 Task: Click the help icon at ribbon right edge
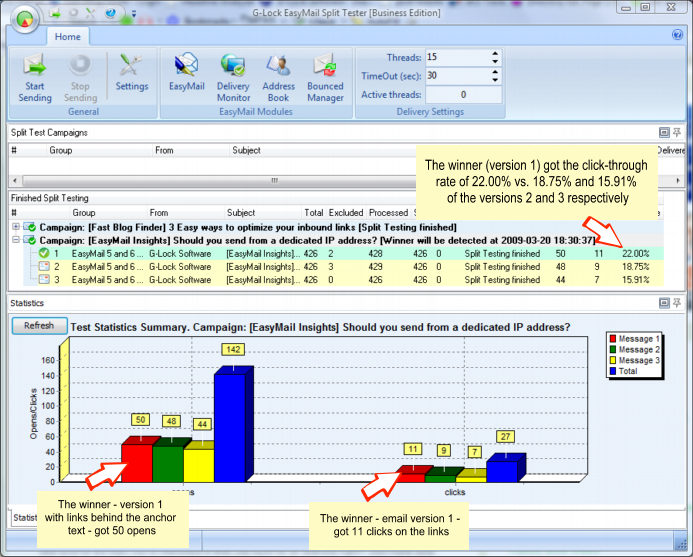tap(677, 34)
